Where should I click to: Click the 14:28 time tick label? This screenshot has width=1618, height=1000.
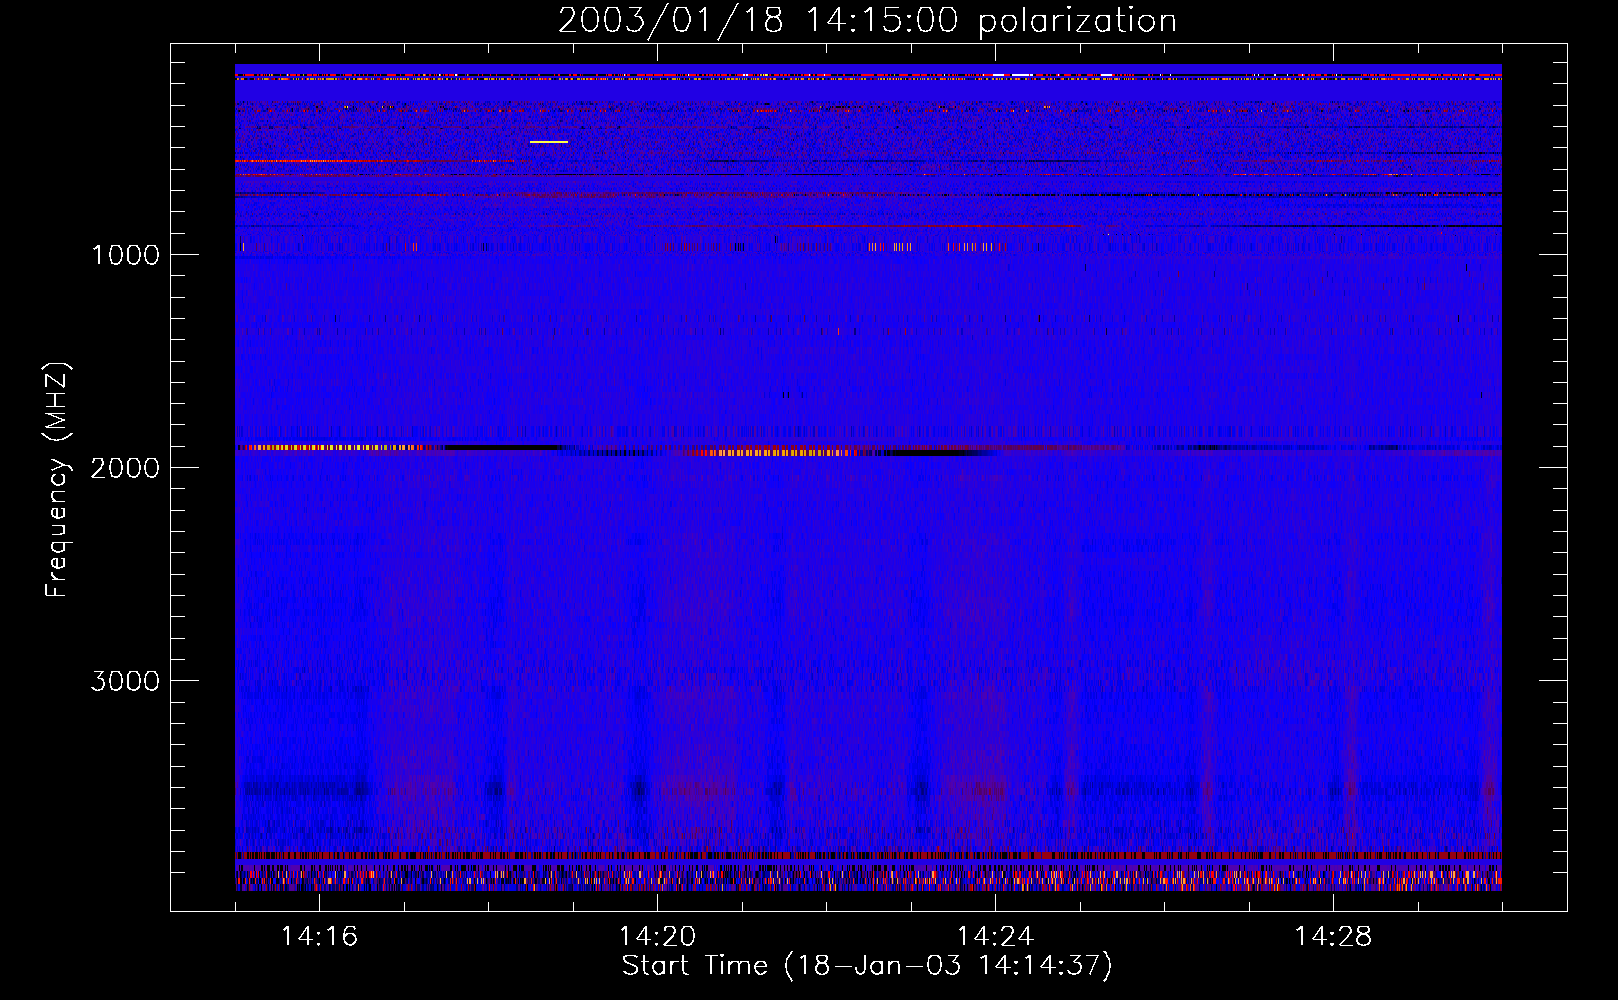click(1333, 936)
